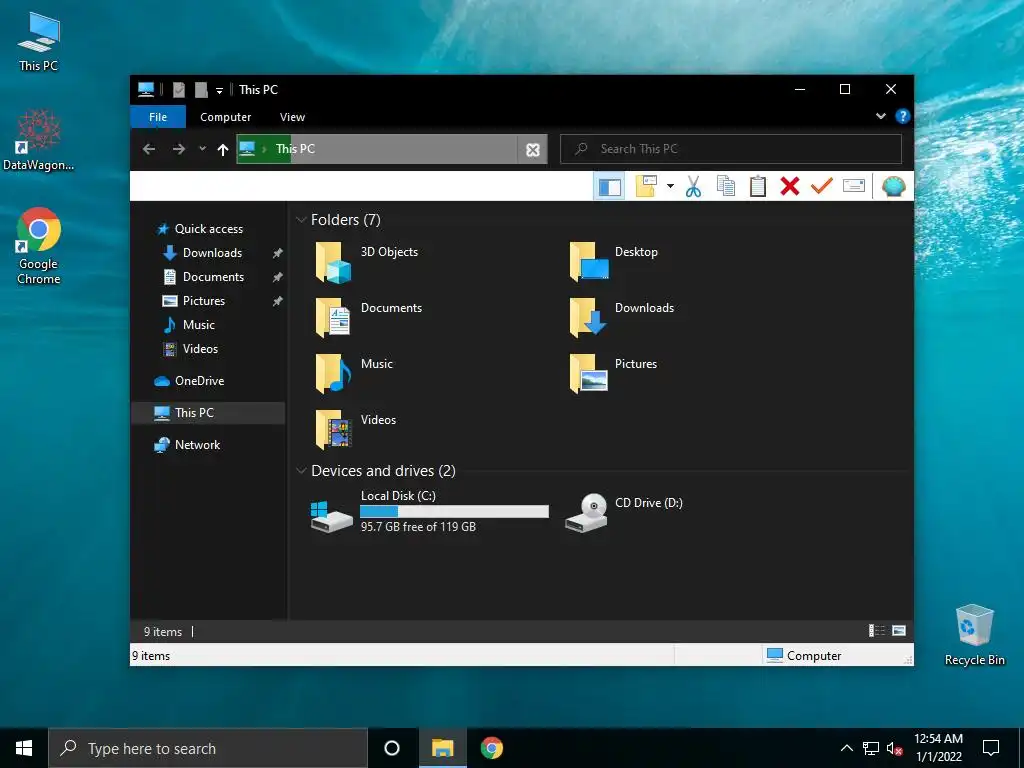Open the Computer ribbon tab
This screenshot has height=768, width=1024.
[x=225, y=117]
